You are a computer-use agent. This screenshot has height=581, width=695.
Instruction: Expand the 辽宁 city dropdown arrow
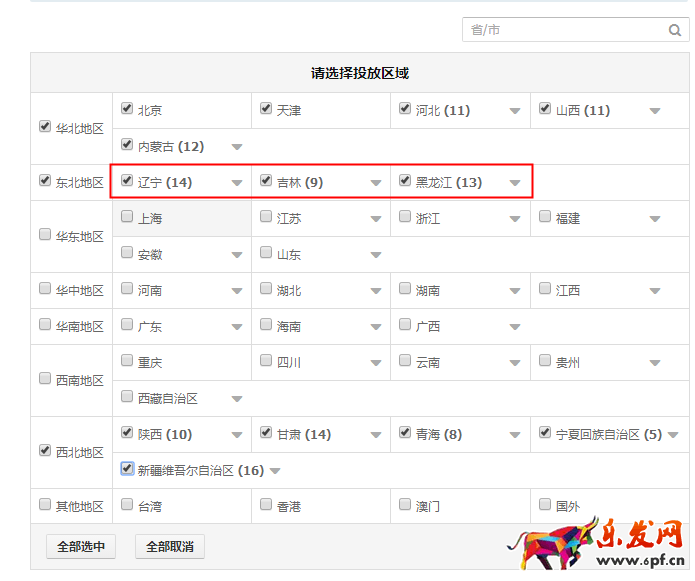[237, 183]
